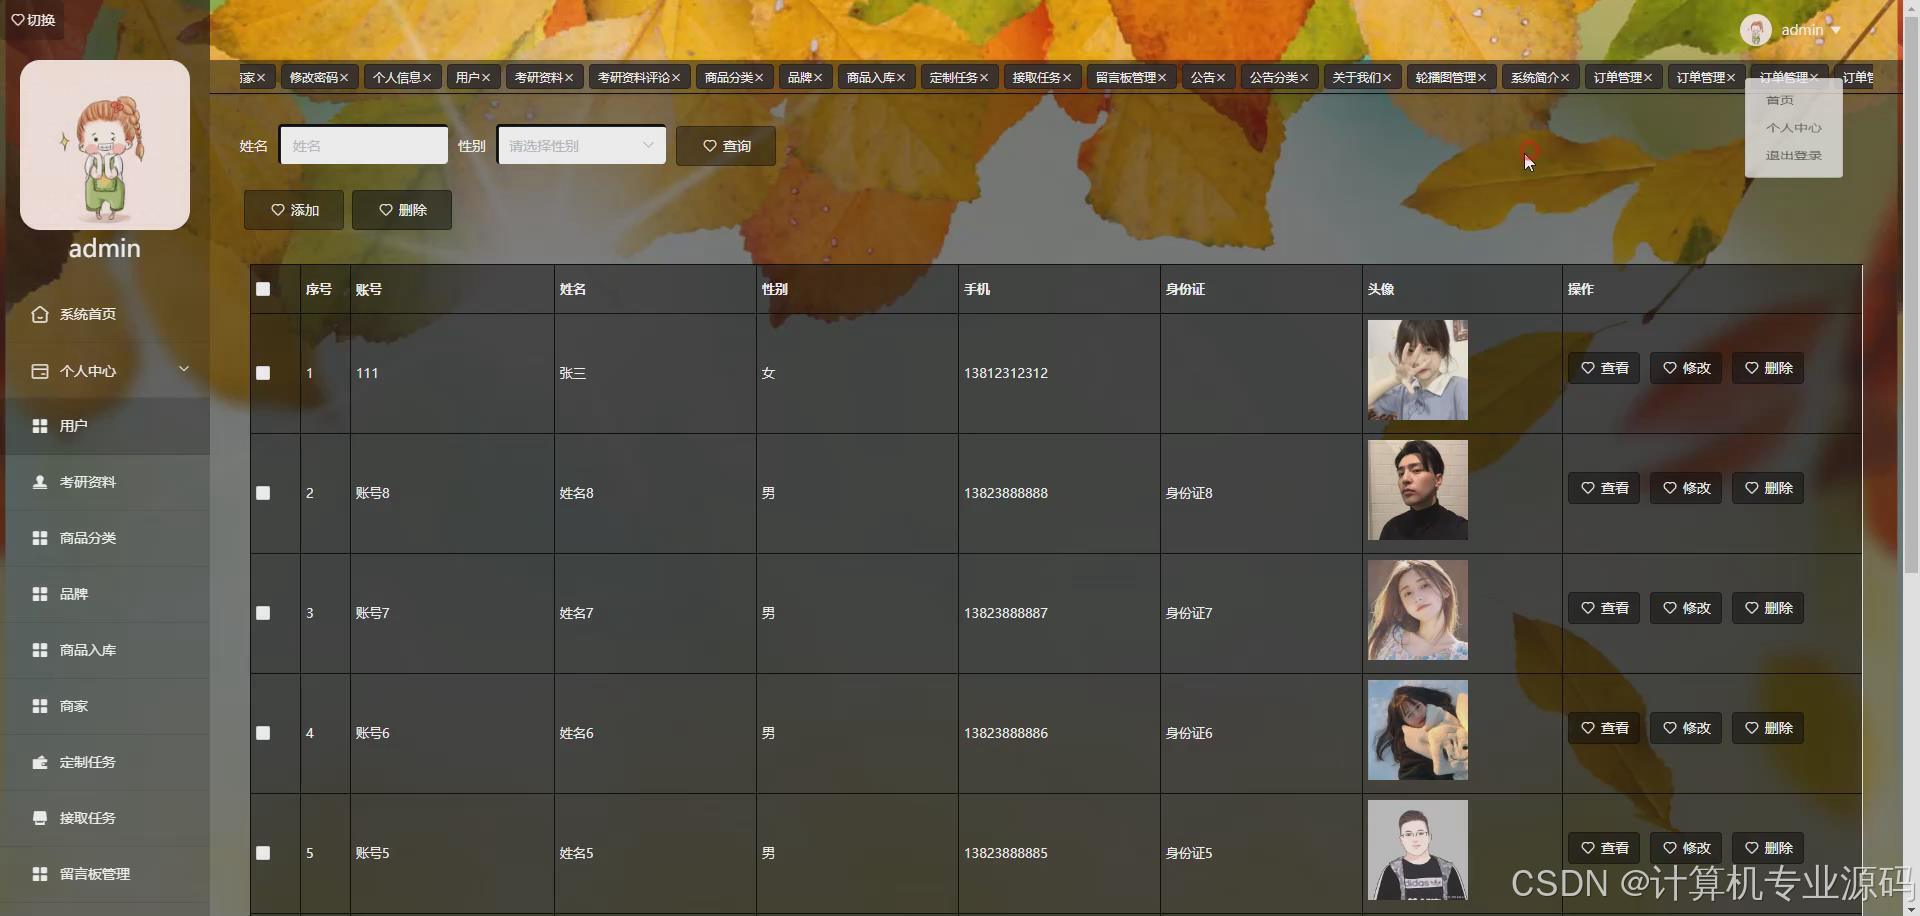Click 姓名8's avatar thumbnail
This screenshot has height=916, width=1920.
click(1418, 490)
